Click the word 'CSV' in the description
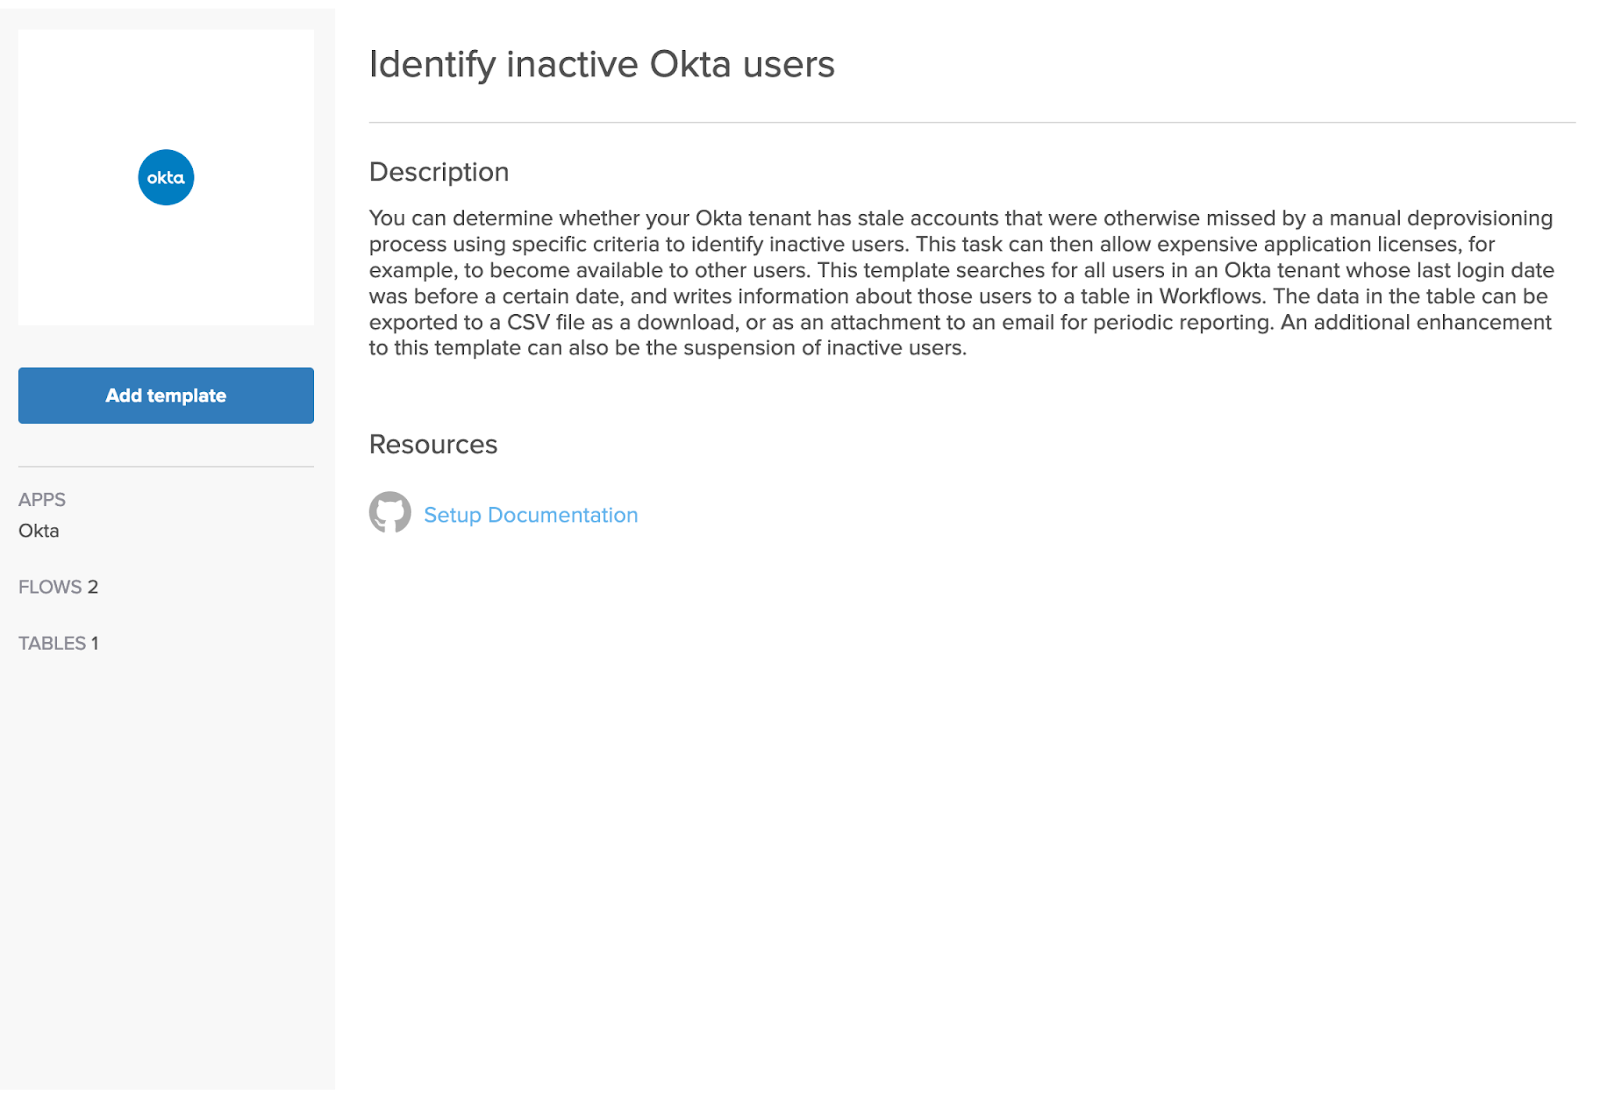The width and height of the screenshot is (1600, 1105). point(528,322)
